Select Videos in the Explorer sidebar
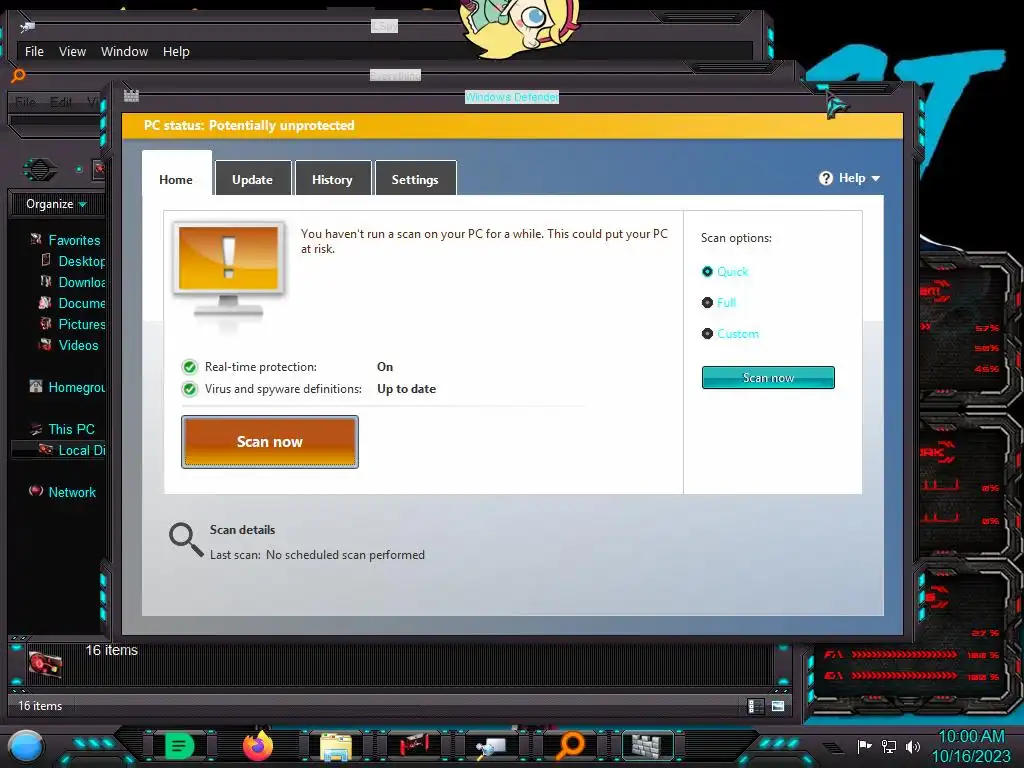The height and width of the screenshot is (768, 1024). pyautogui.click(x=78, y=345)
